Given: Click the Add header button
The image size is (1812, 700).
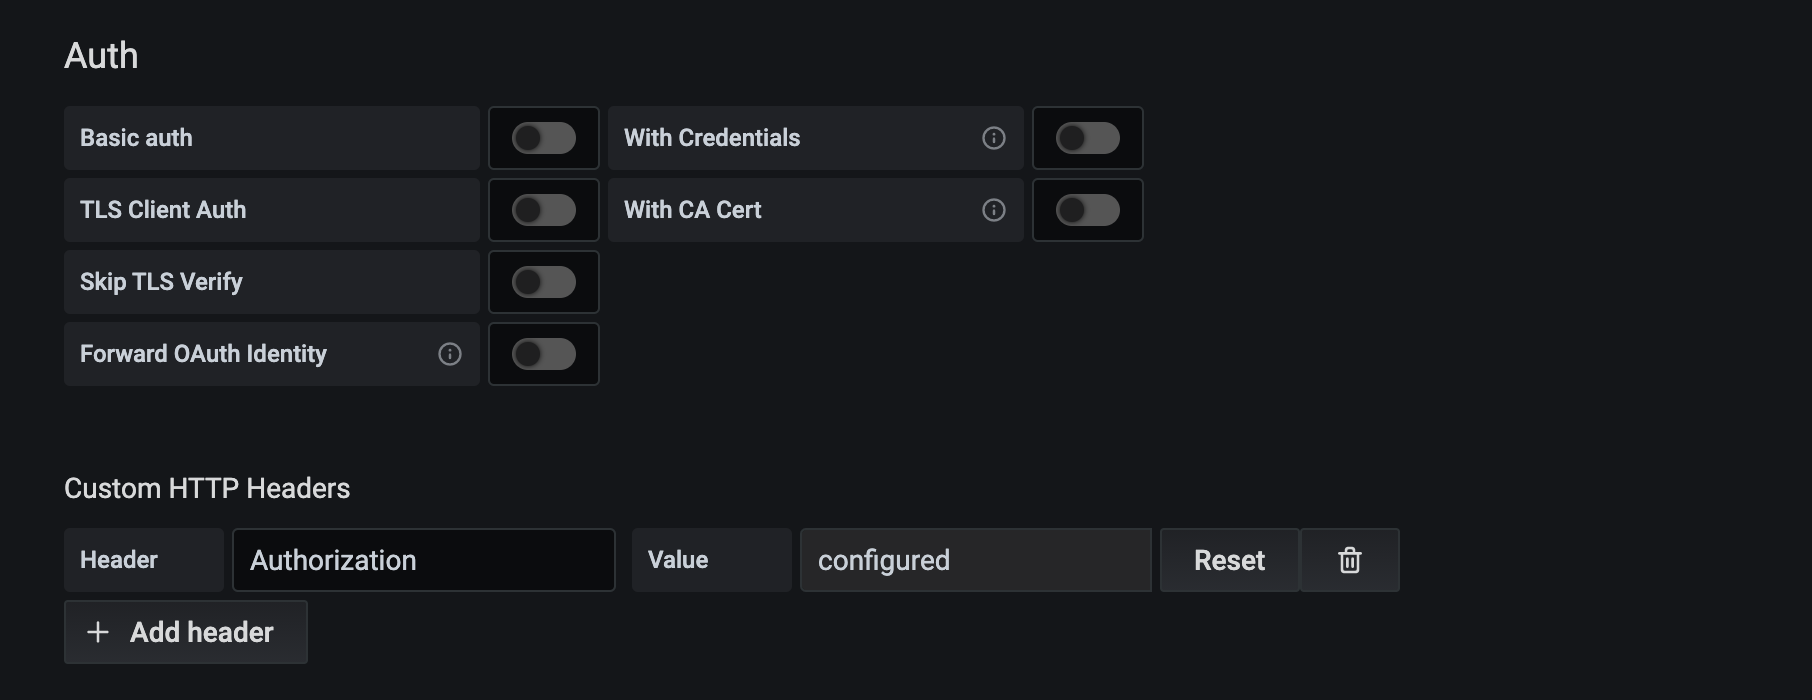Looking at the screenshot, I should (185, 632).
